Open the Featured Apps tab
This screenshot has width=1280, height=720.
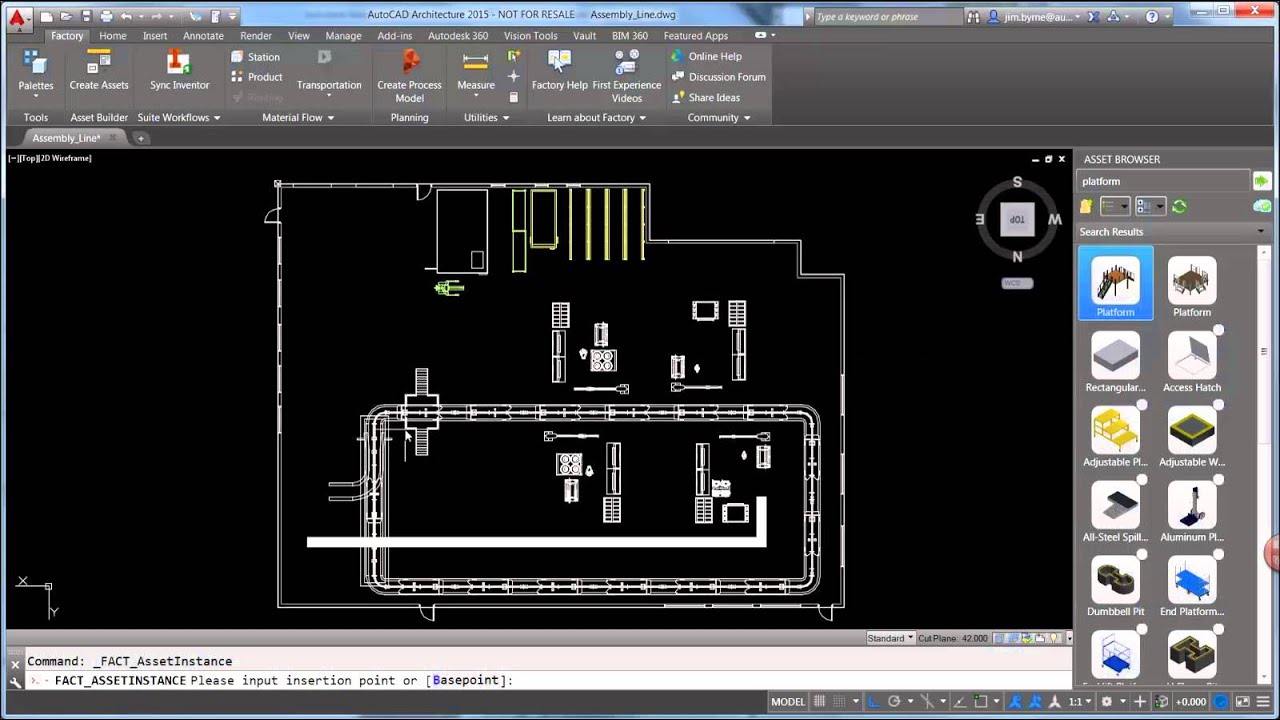pyautogui.click(x=695, y=35)
